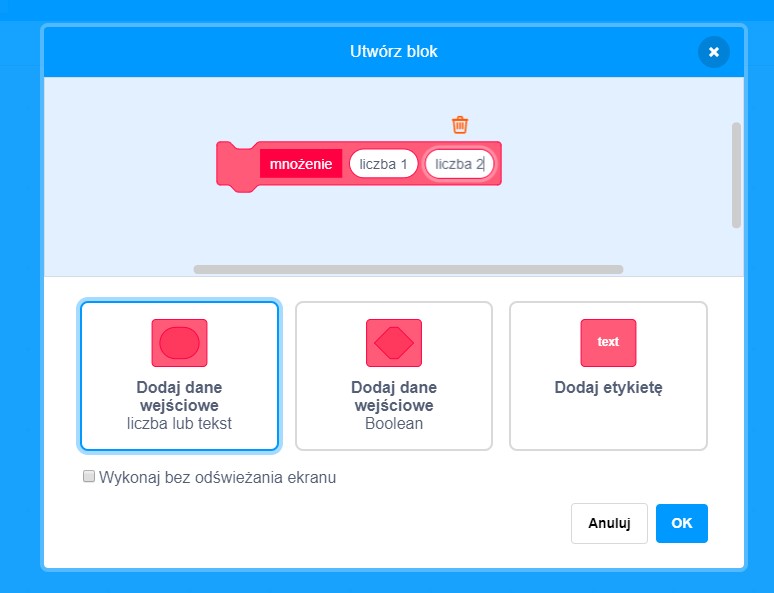
Task: Select the 'Dodaj etykietę' option caption
Action: click(x=608, y=388)
